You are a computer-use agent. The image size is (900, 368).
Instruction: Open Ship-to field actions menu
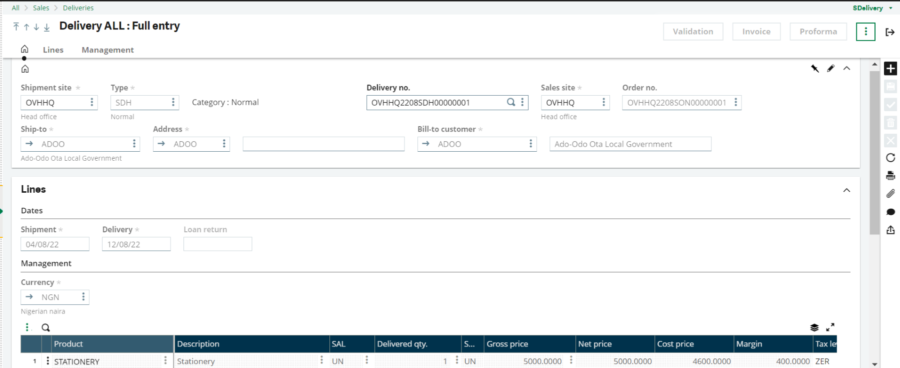point(134,144)
